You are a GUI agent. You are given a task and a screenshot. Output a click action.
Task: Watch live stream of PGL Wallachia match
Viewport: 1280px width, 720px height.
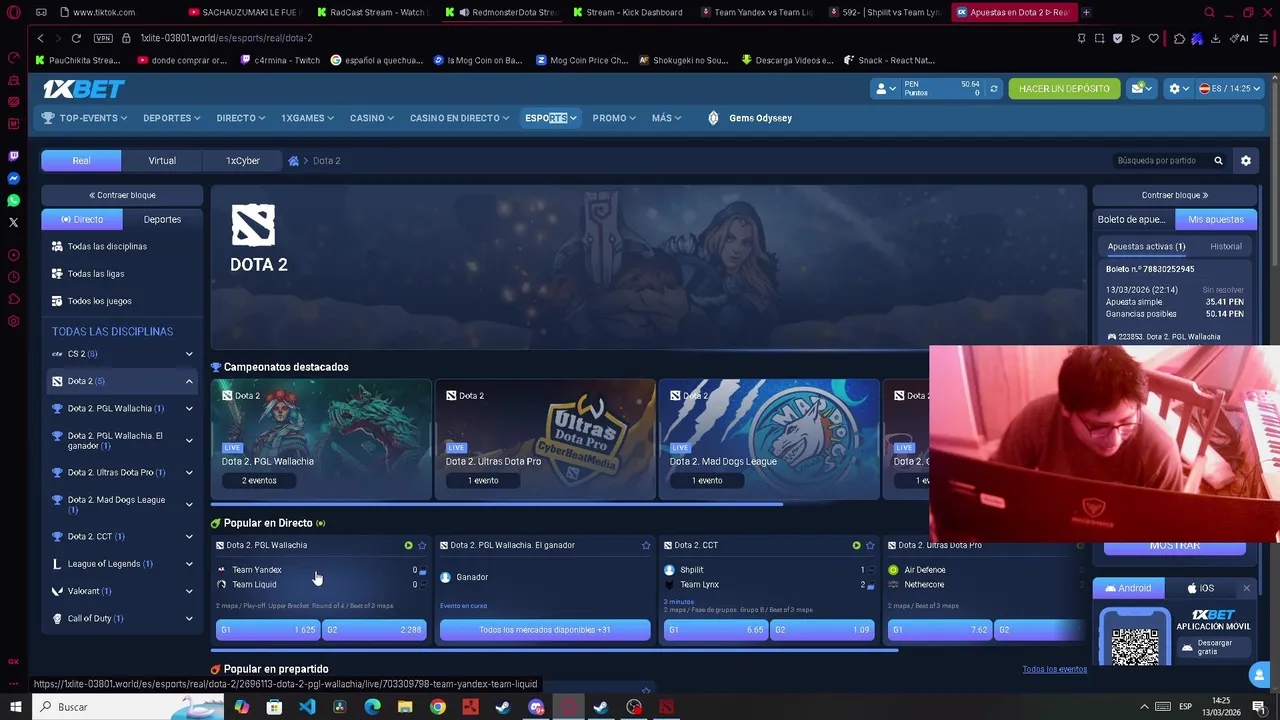coord(408,545)
